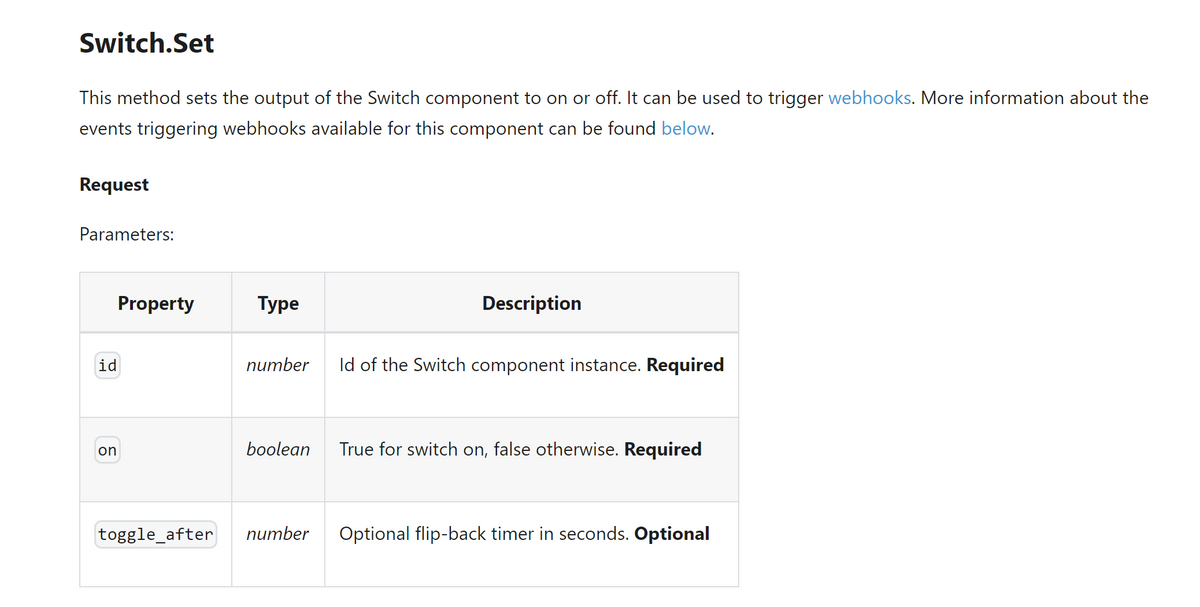Click the Request subheading
This screenshot has width=1200, height=607.
(x=114, y=184)
